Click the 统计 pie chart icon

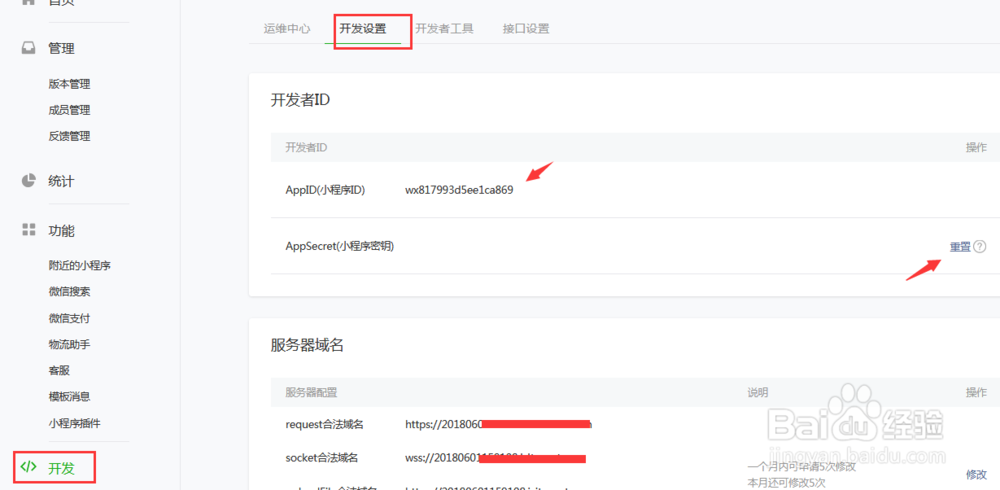28,181
